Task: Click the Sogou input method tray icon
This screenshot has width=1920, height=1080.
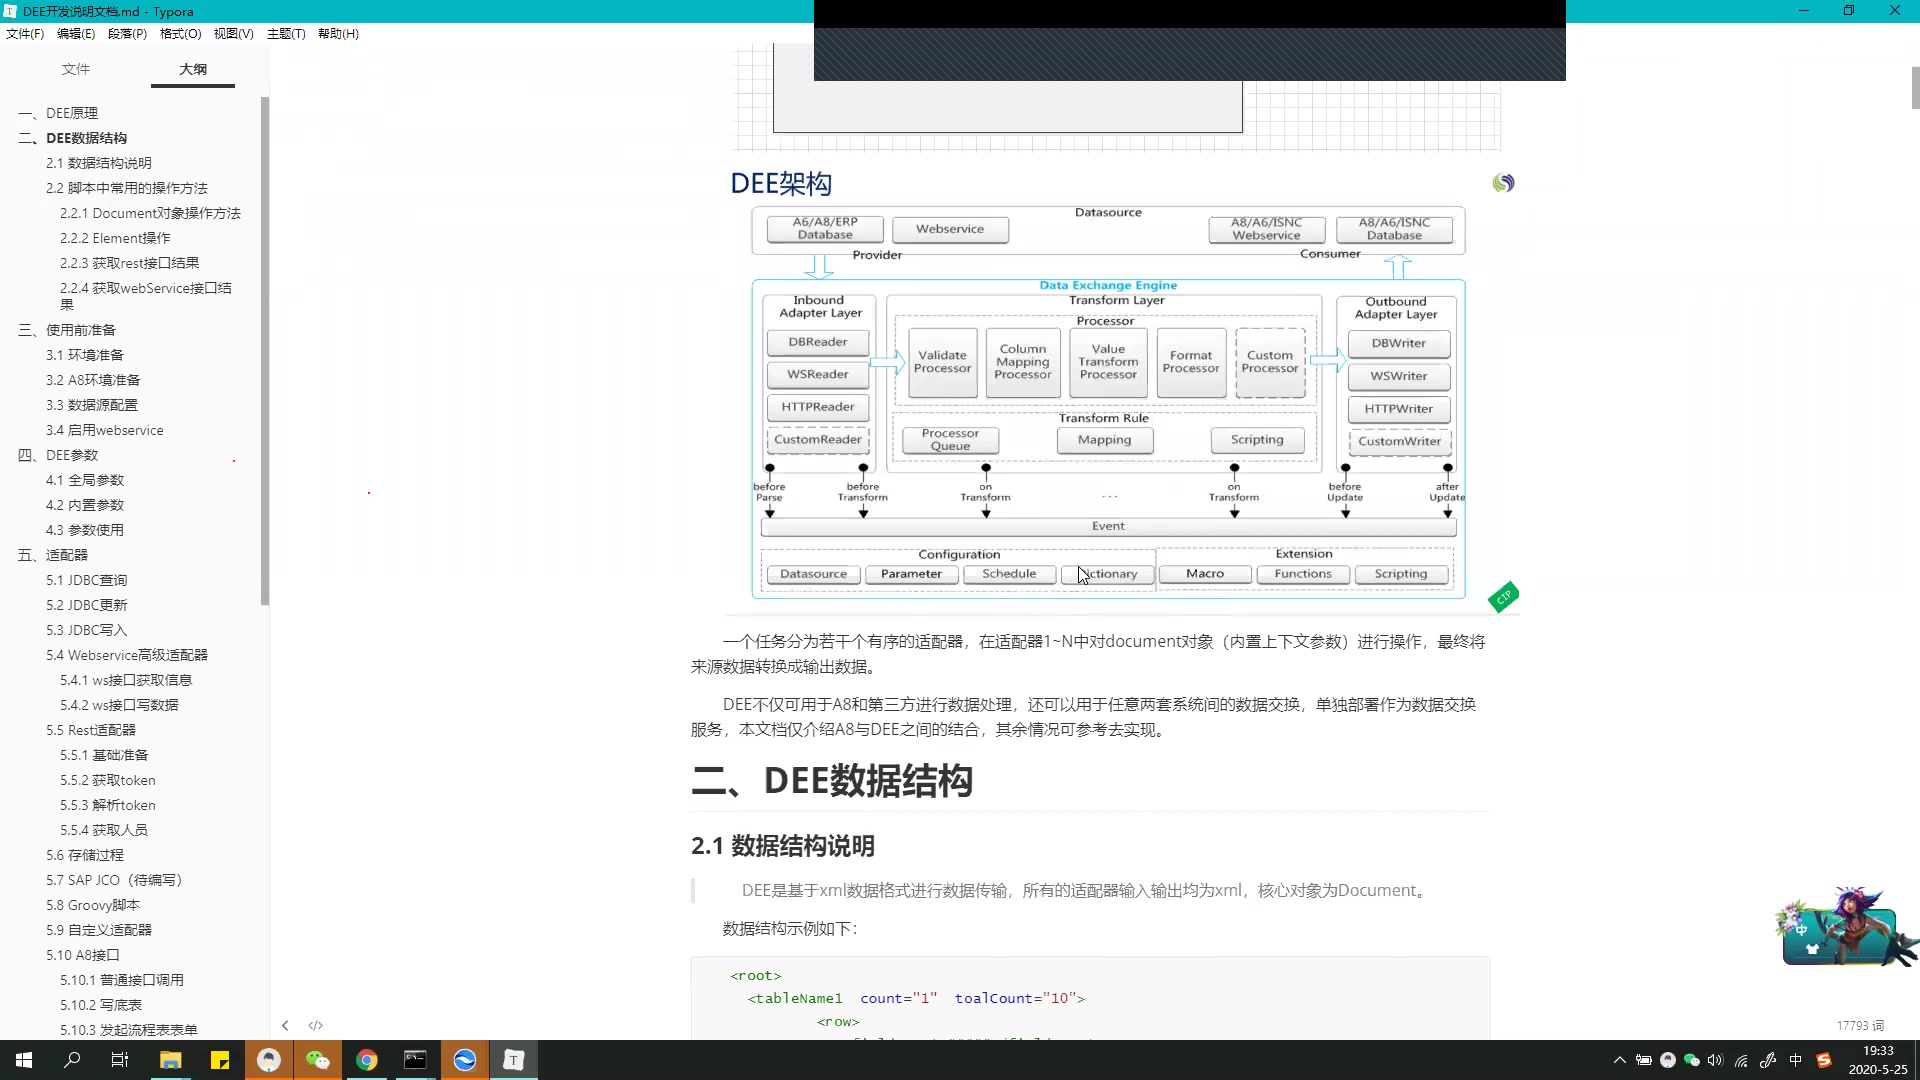Action: [x=1824, y=1060]
